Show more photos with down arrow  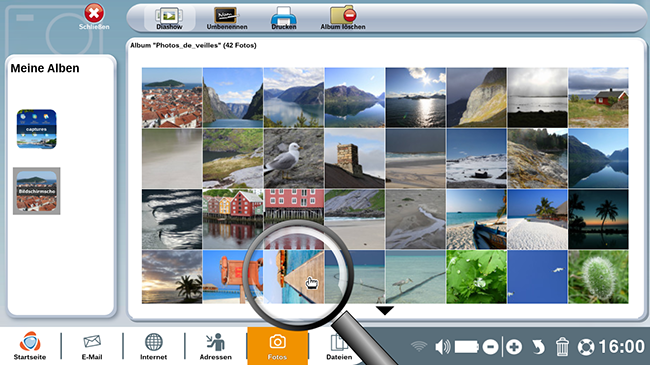385,310
